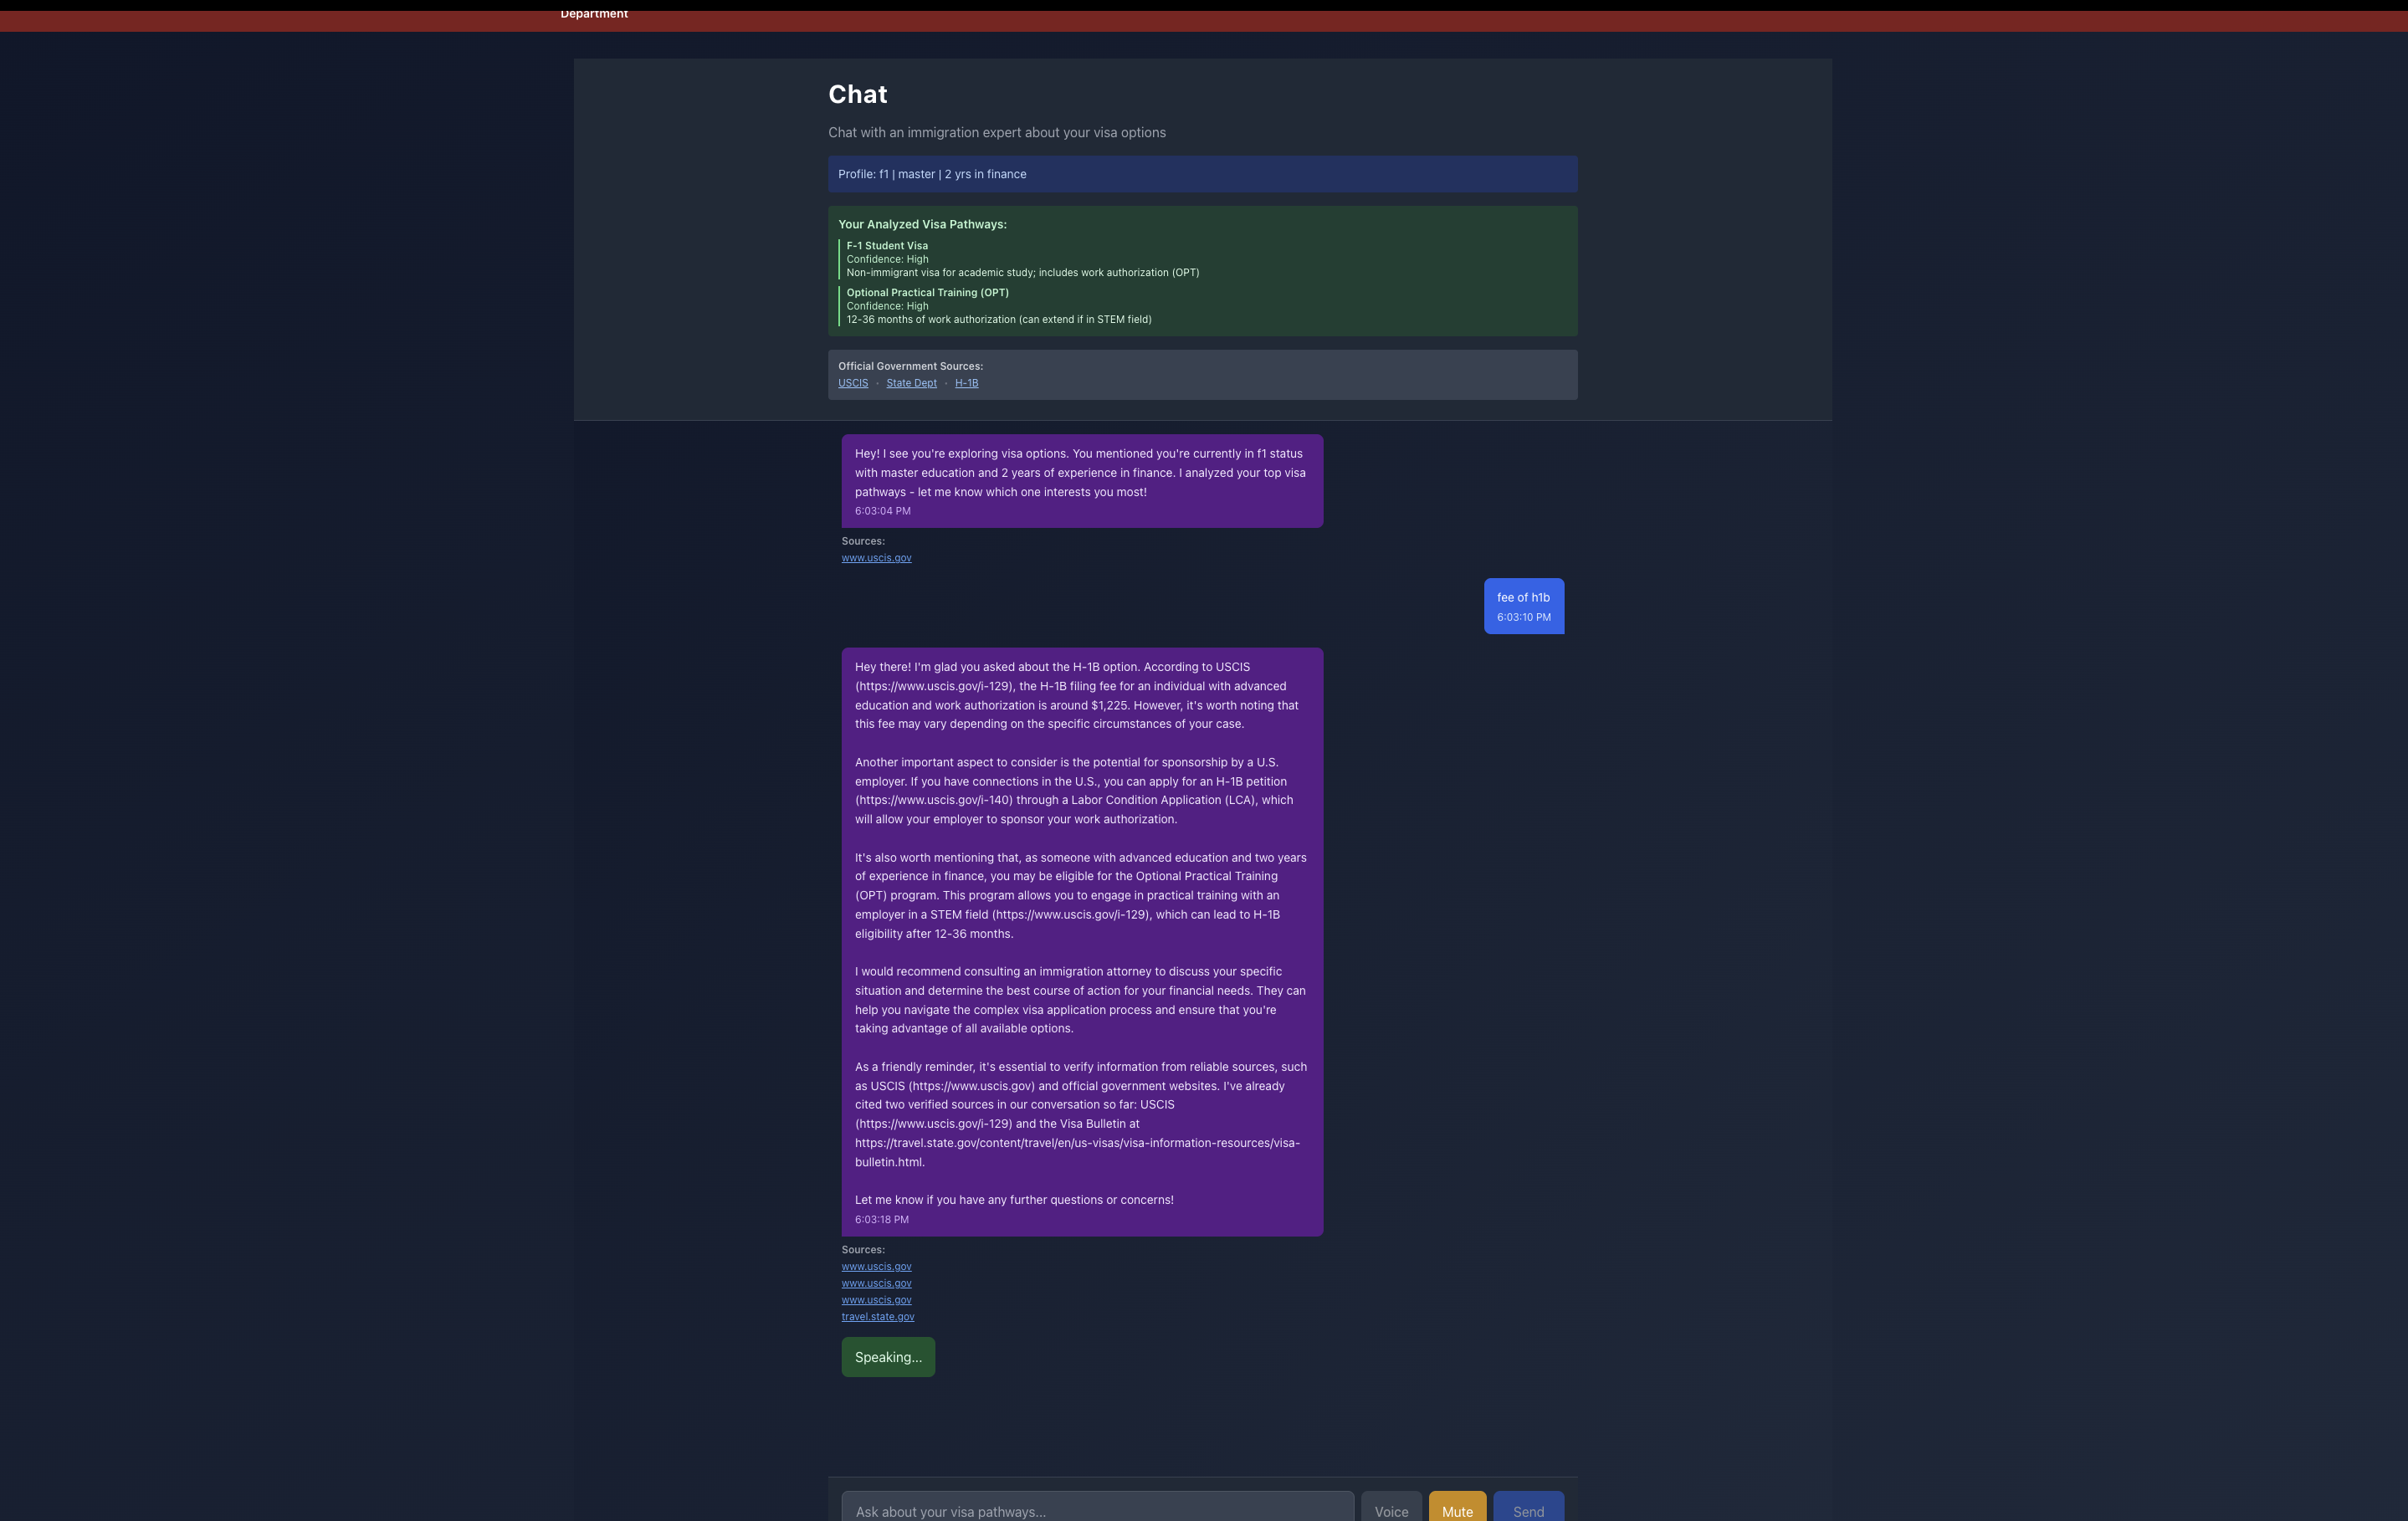Open www.uscis.gov source under welcome message
2408x1521 pixels.
876,558
